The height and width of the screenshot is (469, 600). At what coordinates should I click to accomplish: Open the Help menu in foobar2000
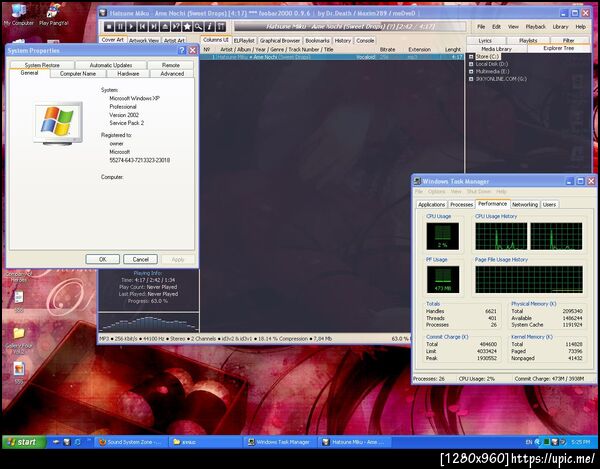pyautogui.click(x=580, y=27)
